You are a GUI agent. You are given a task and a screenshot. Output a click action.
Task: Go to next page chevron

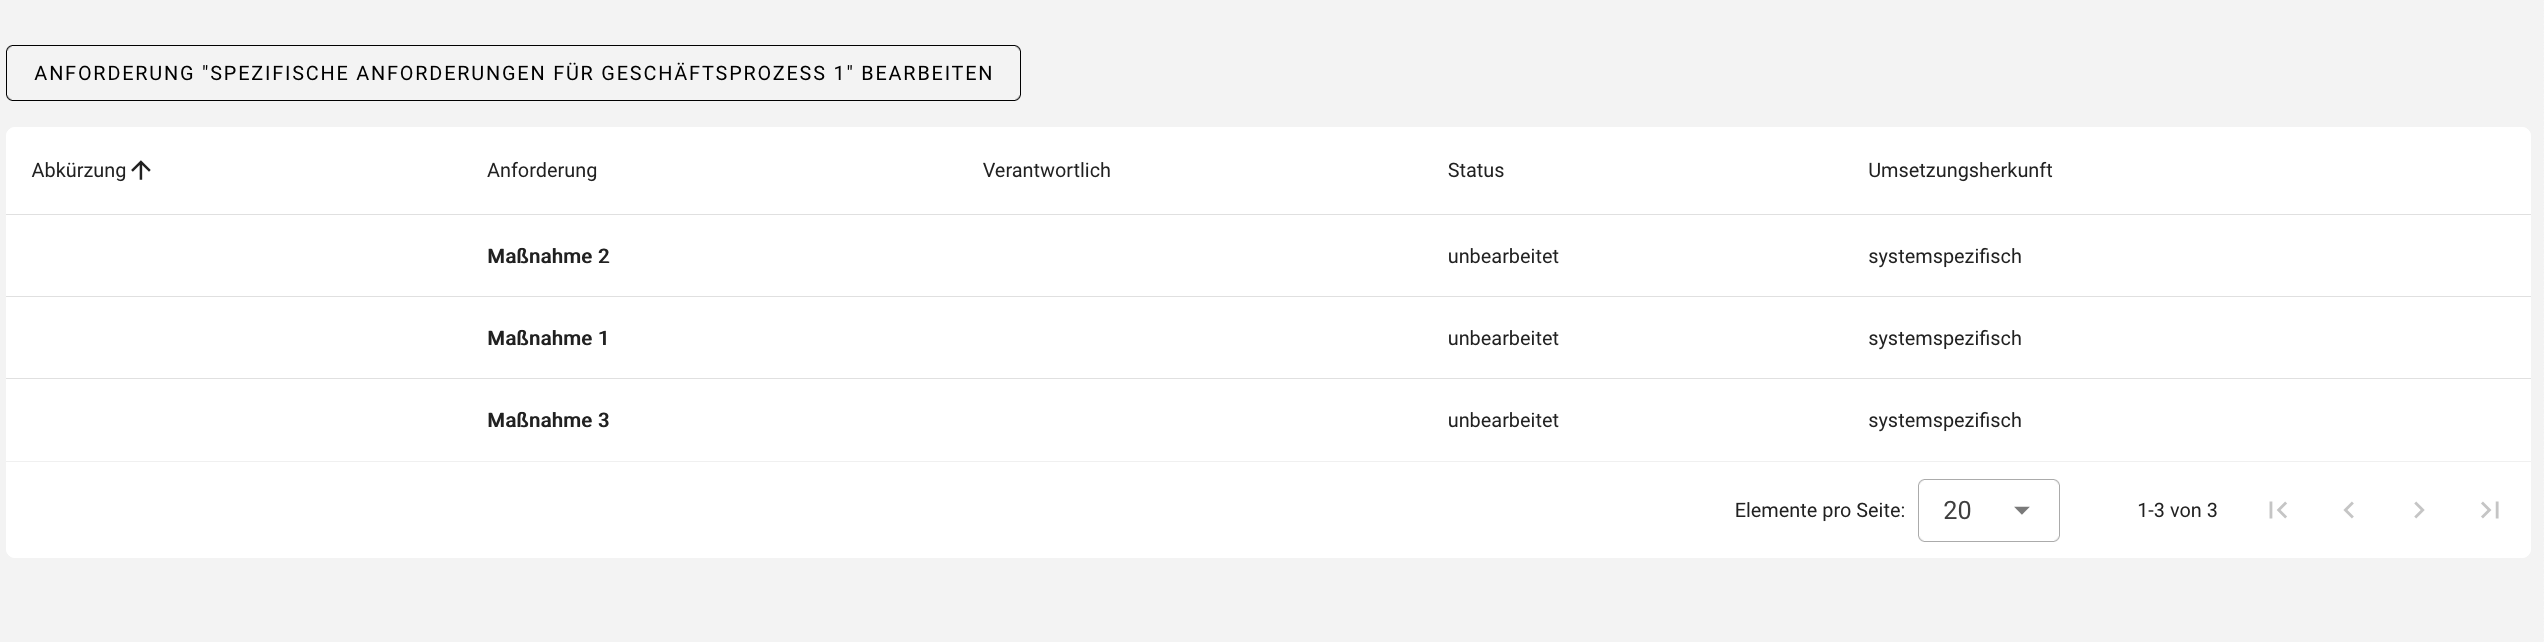tap(2419, 510)
